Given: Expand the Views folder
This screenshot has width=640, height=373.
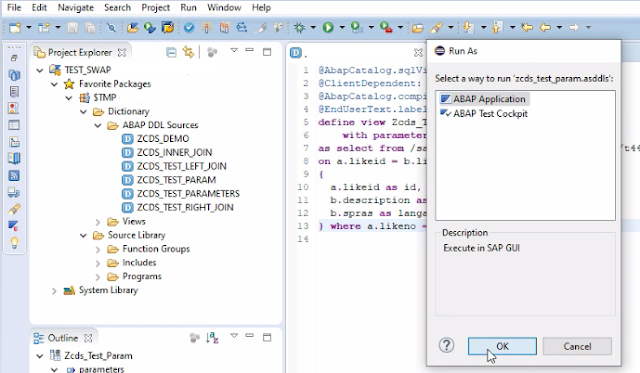Looking at the screenshot, I should pyautogui.click(x=98, y=222).
